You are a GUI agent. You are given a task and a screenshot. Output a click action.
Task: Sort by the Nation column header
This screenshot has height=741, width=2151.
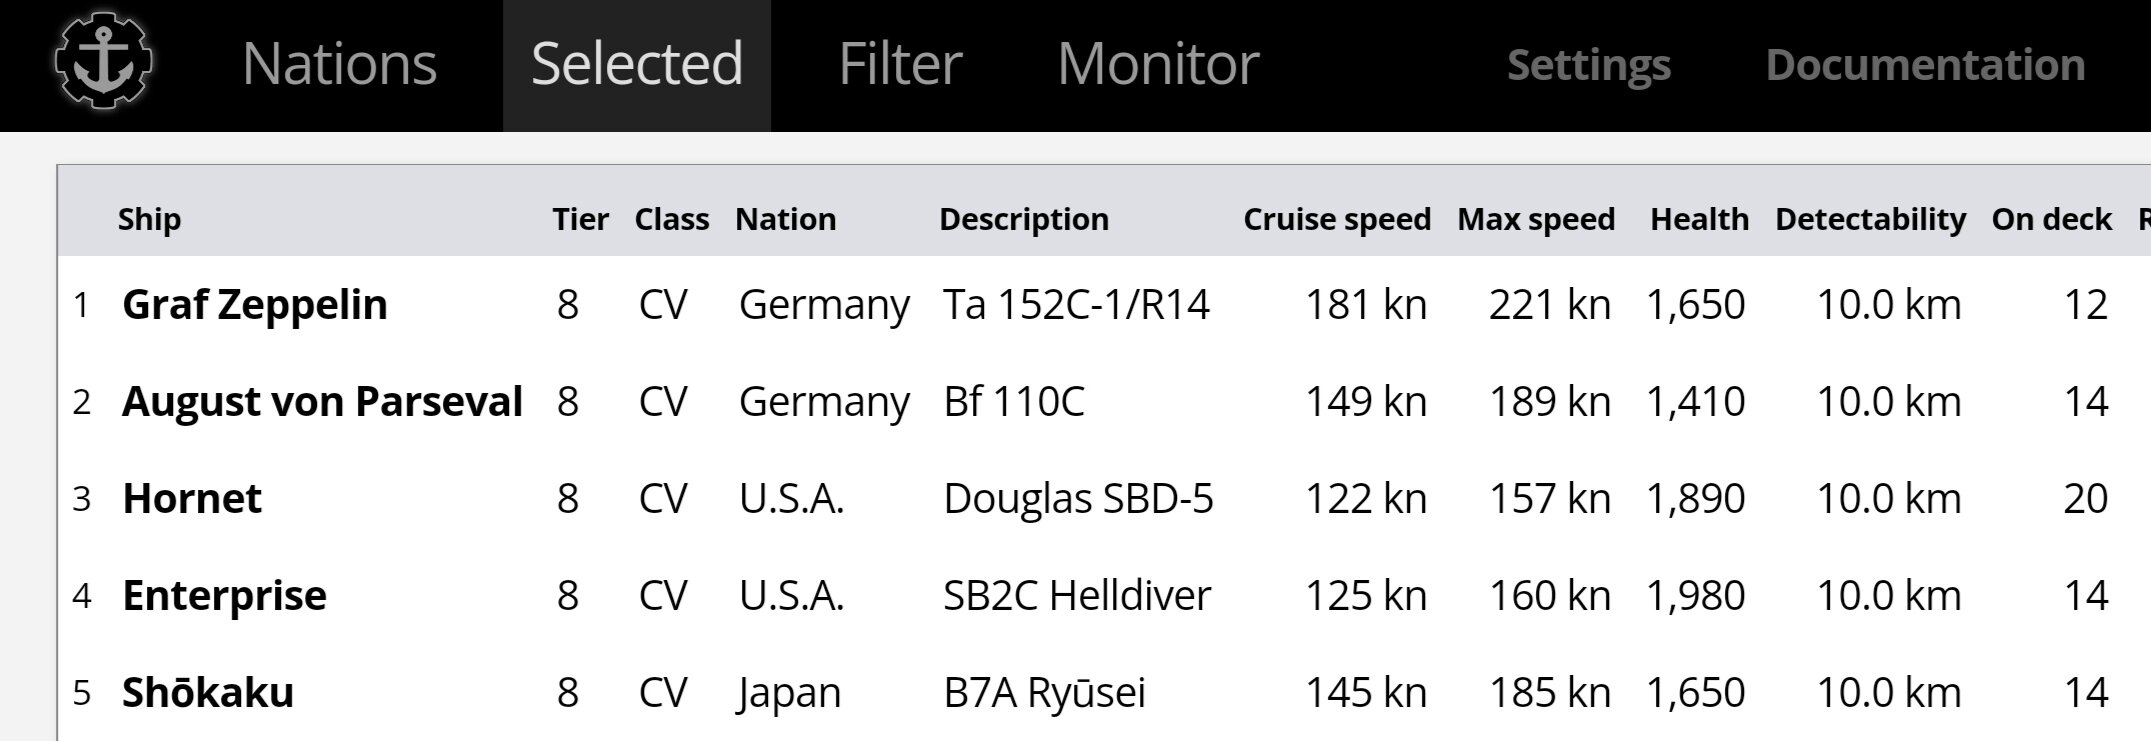(x=785, y=219)
